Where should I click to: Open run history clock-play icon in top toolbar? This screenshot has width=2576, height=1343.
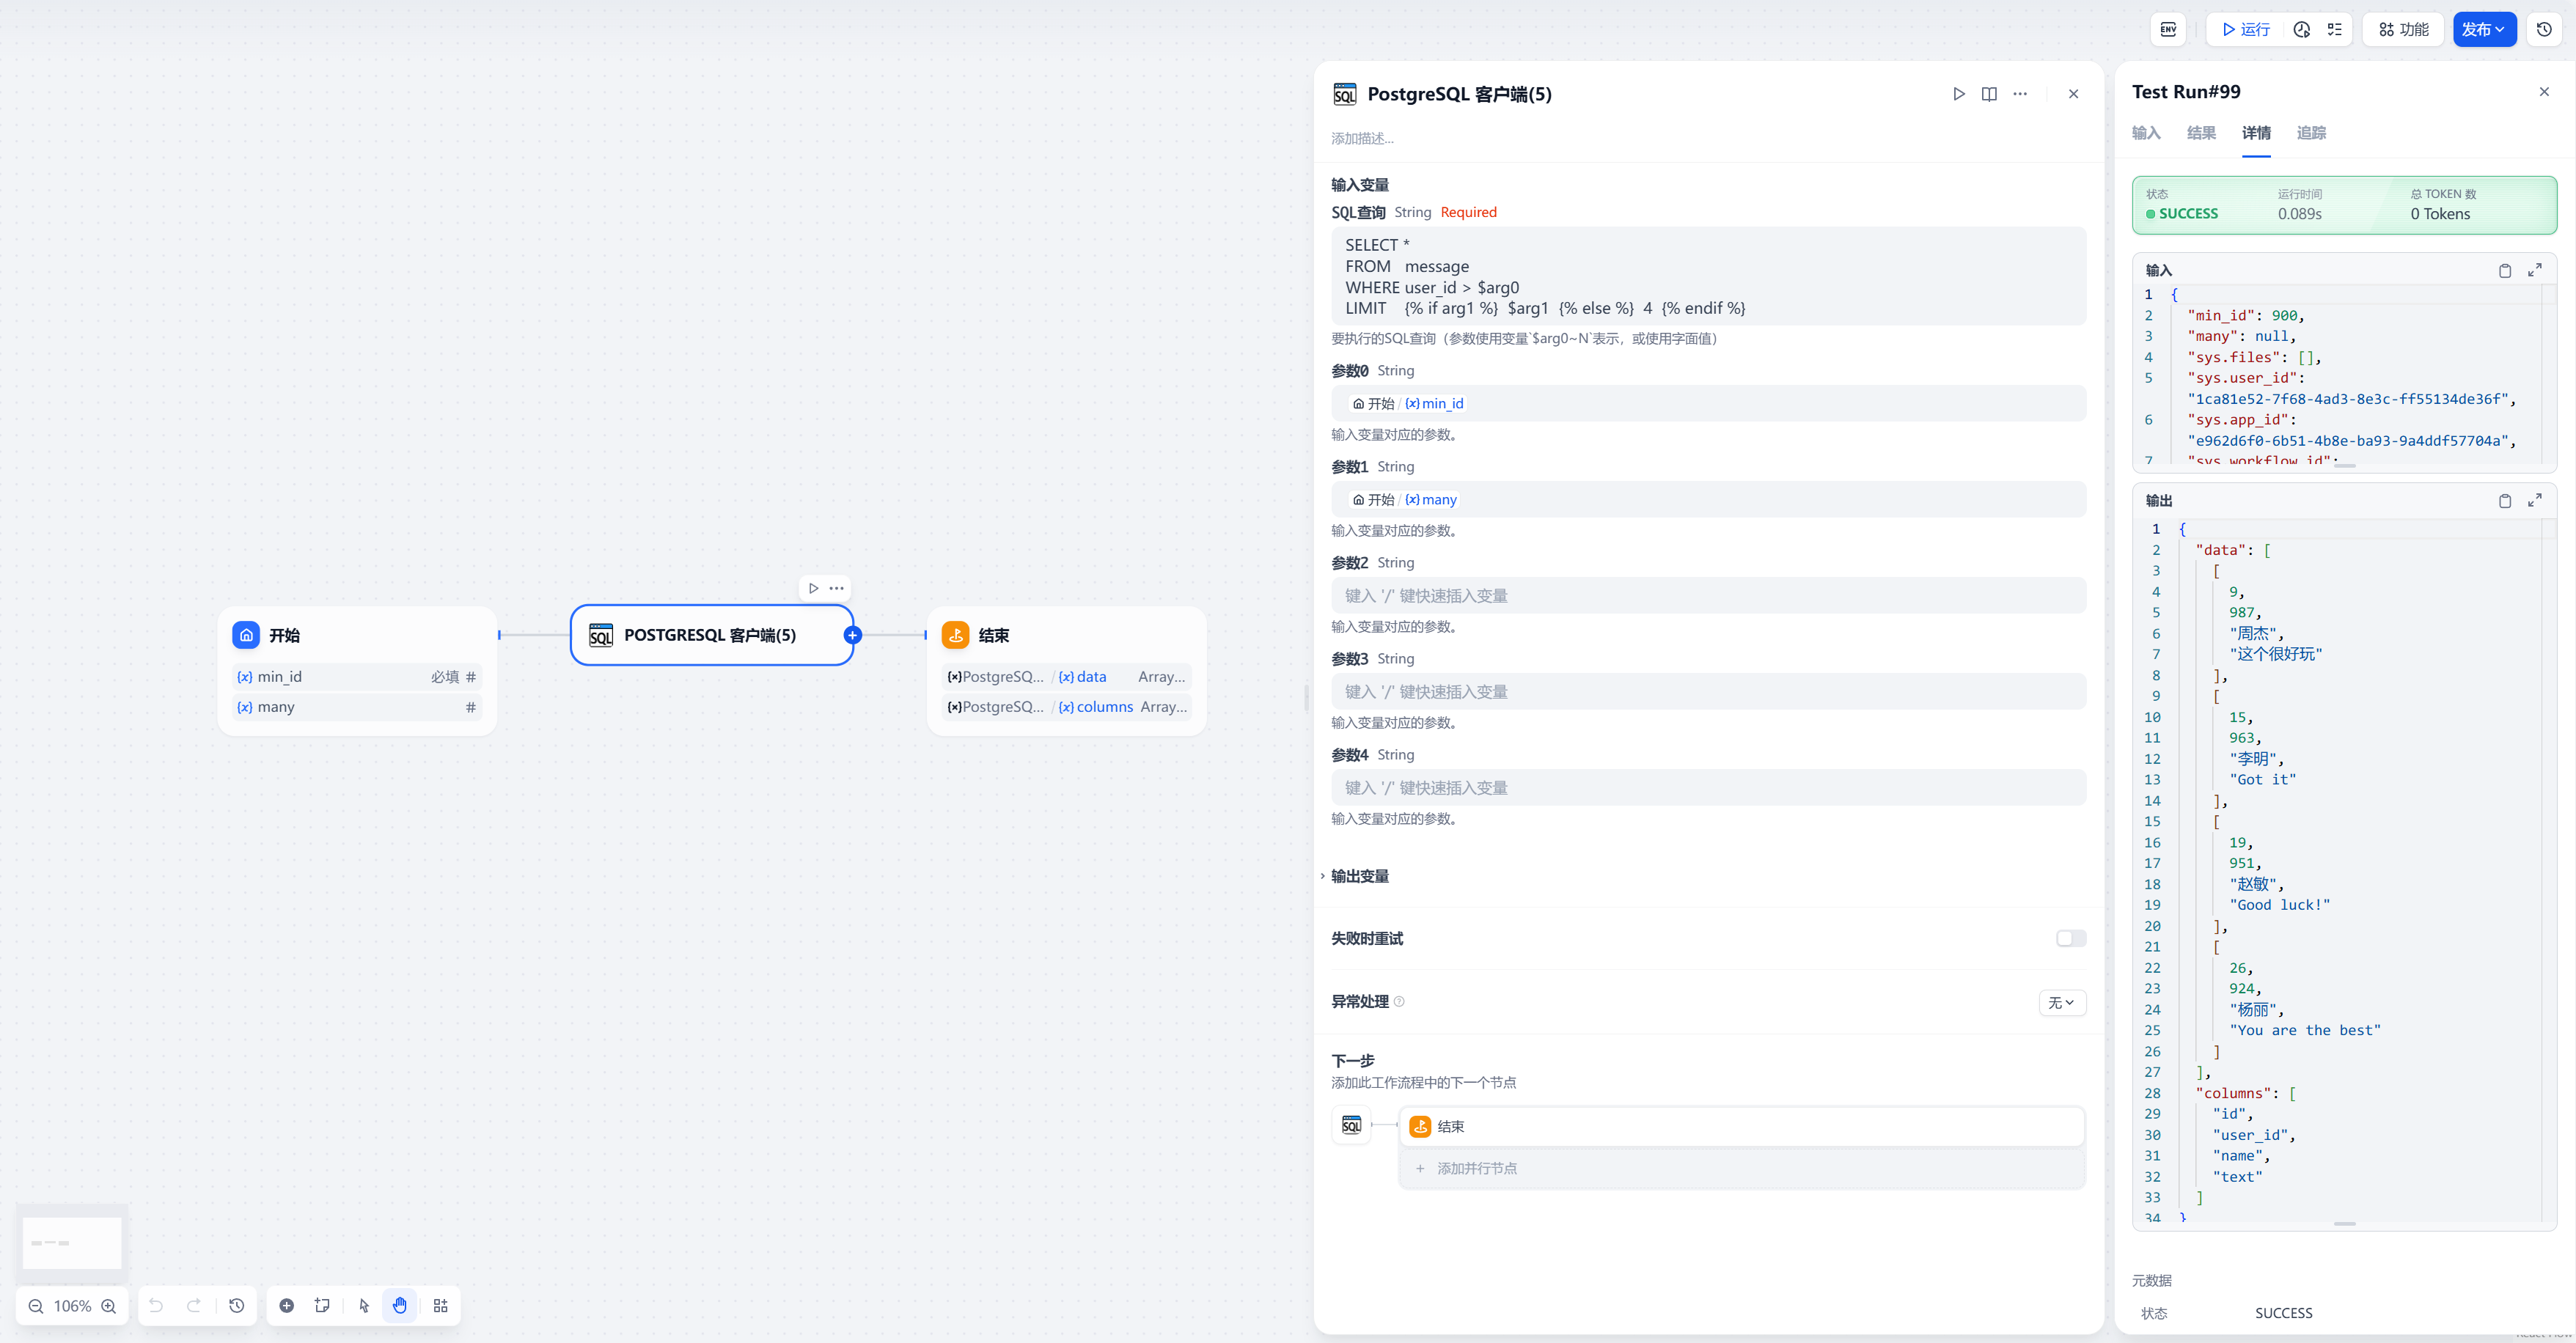2302,30
